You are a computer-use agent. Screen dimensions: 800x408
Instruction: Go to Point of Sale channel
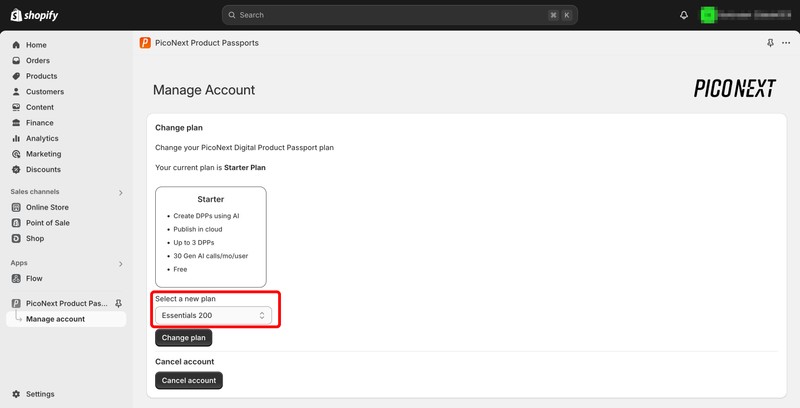coord(49,223)
